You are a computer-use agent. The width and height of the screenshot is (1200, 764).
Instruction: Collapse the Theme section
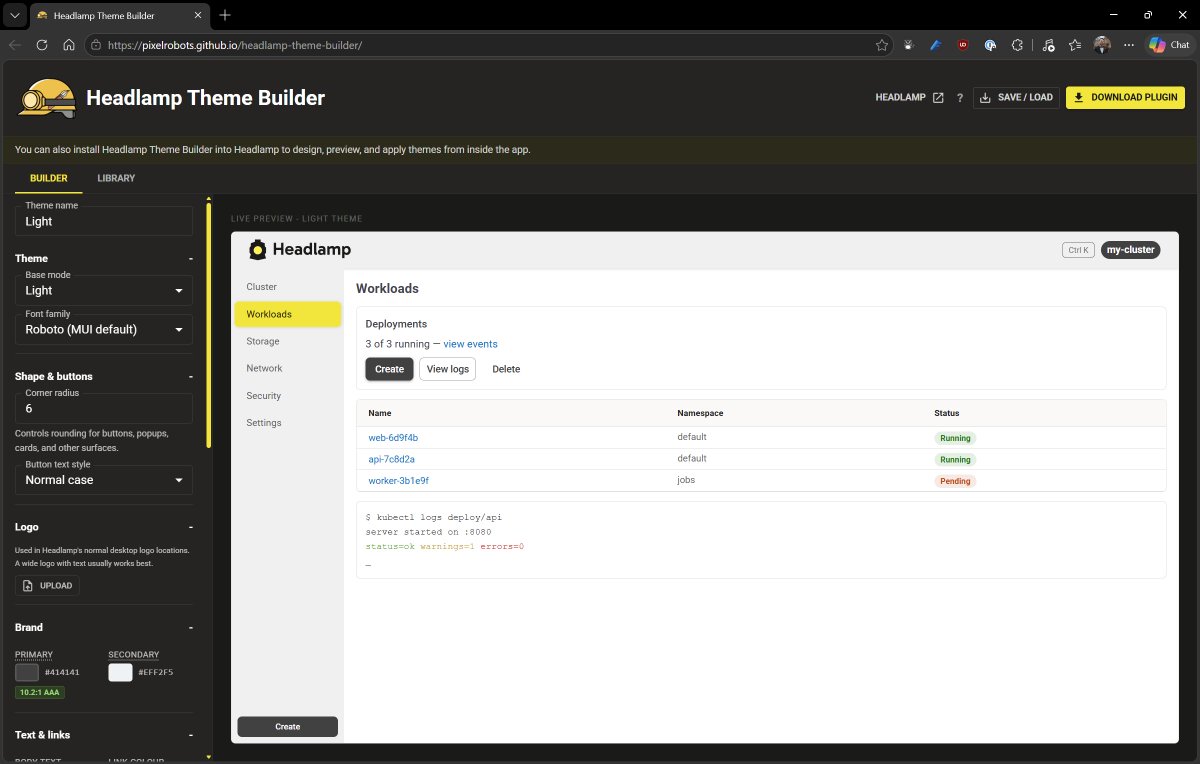190,258
